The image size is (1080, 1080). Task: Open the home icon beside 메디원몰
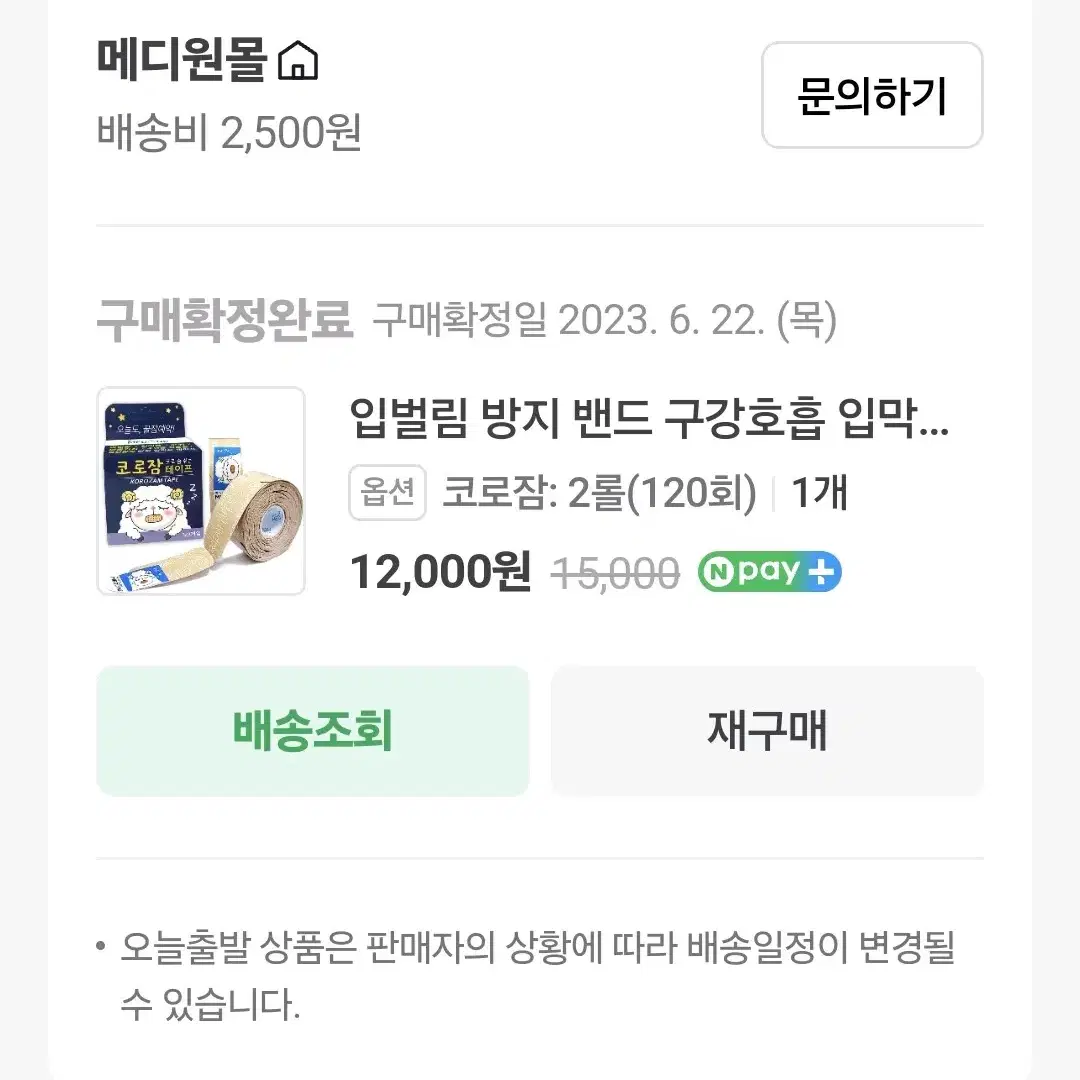pyautogui.click(x=298, y=60)
